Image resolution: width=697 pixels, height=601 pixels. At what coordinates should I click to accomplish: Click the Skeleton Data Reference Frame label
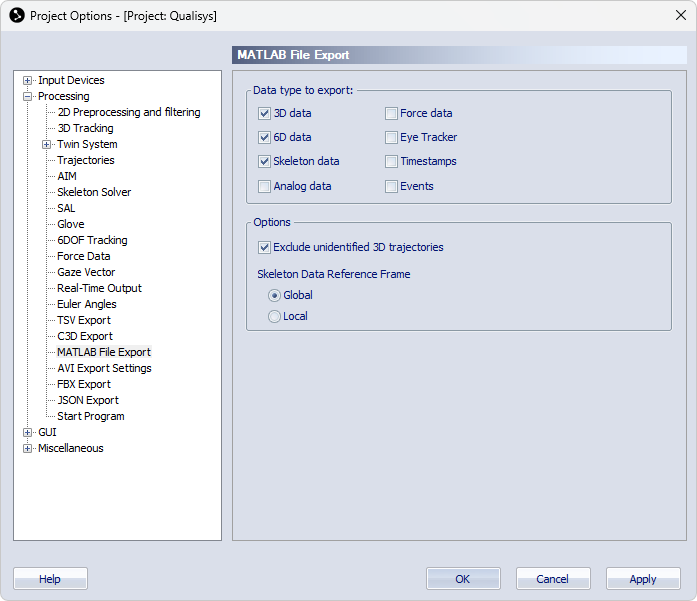click(334, 274)
